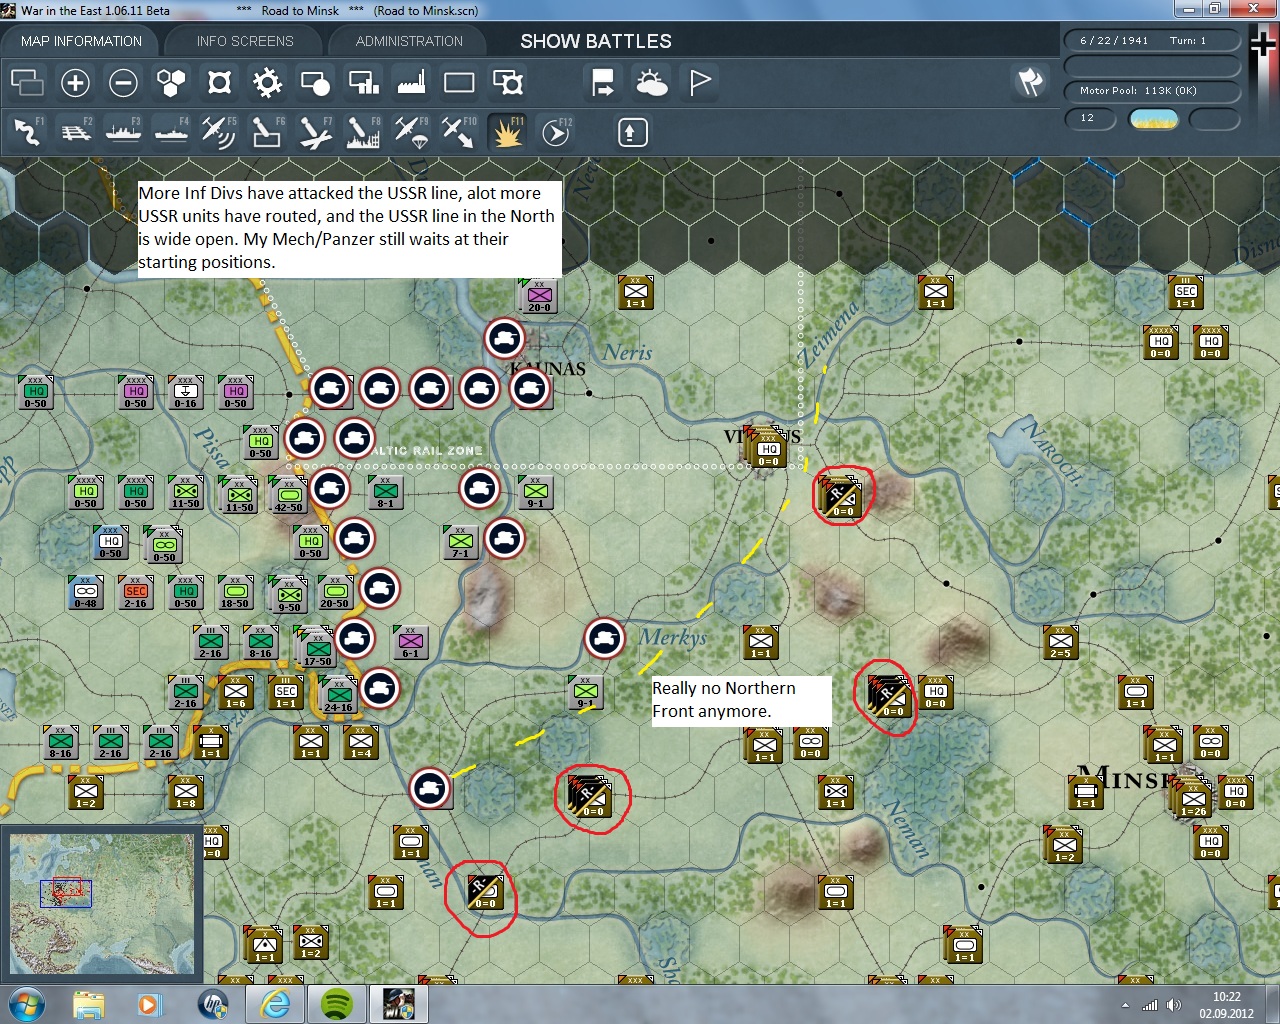Click the cog-shaped toolbar icon
This screenshot has height=1024, width=1280.
[x=267, y=82]
